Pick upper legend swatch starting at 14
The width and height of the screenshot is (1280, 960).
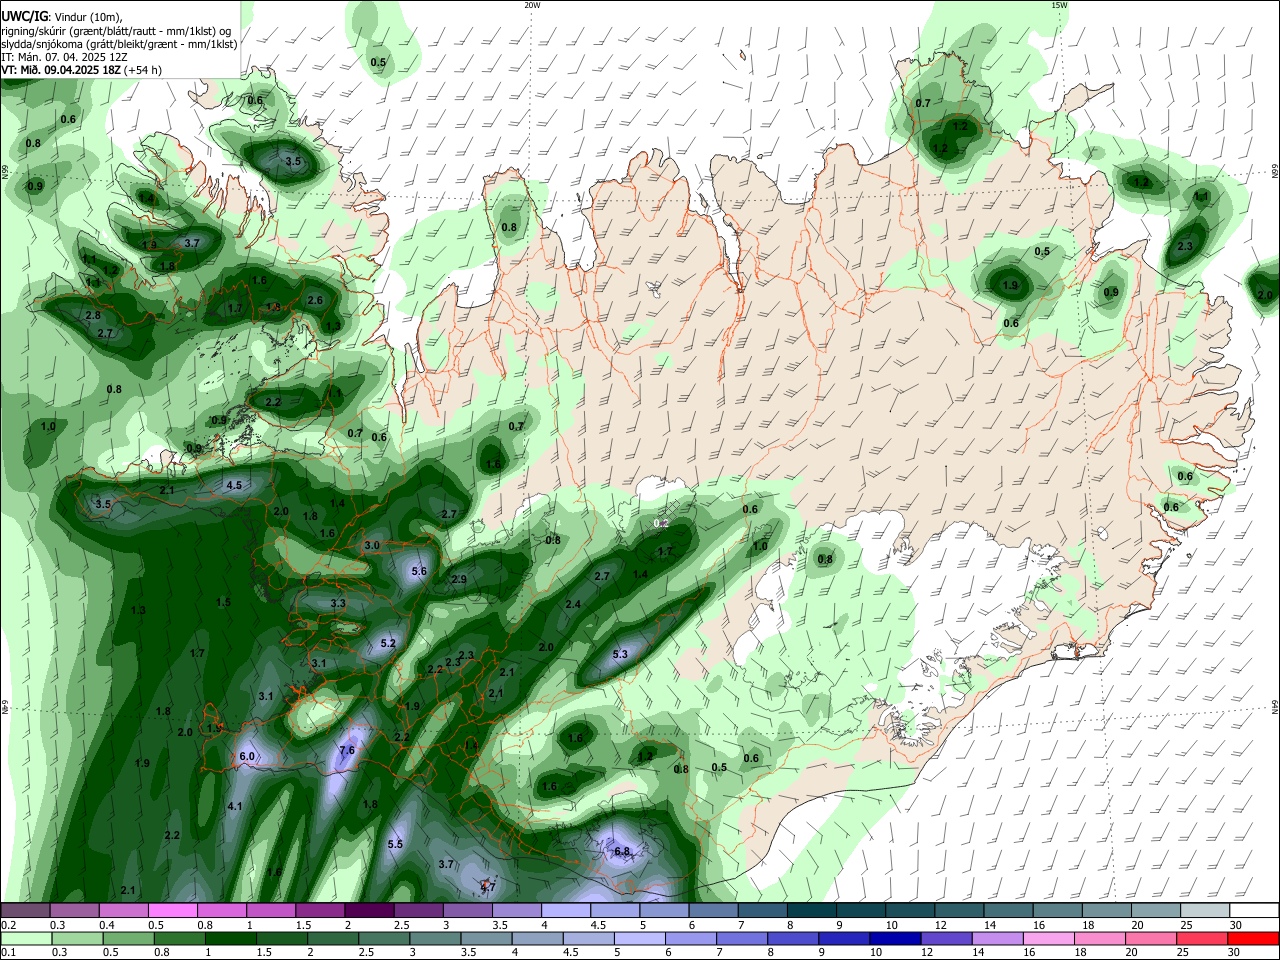point(1008,910)
